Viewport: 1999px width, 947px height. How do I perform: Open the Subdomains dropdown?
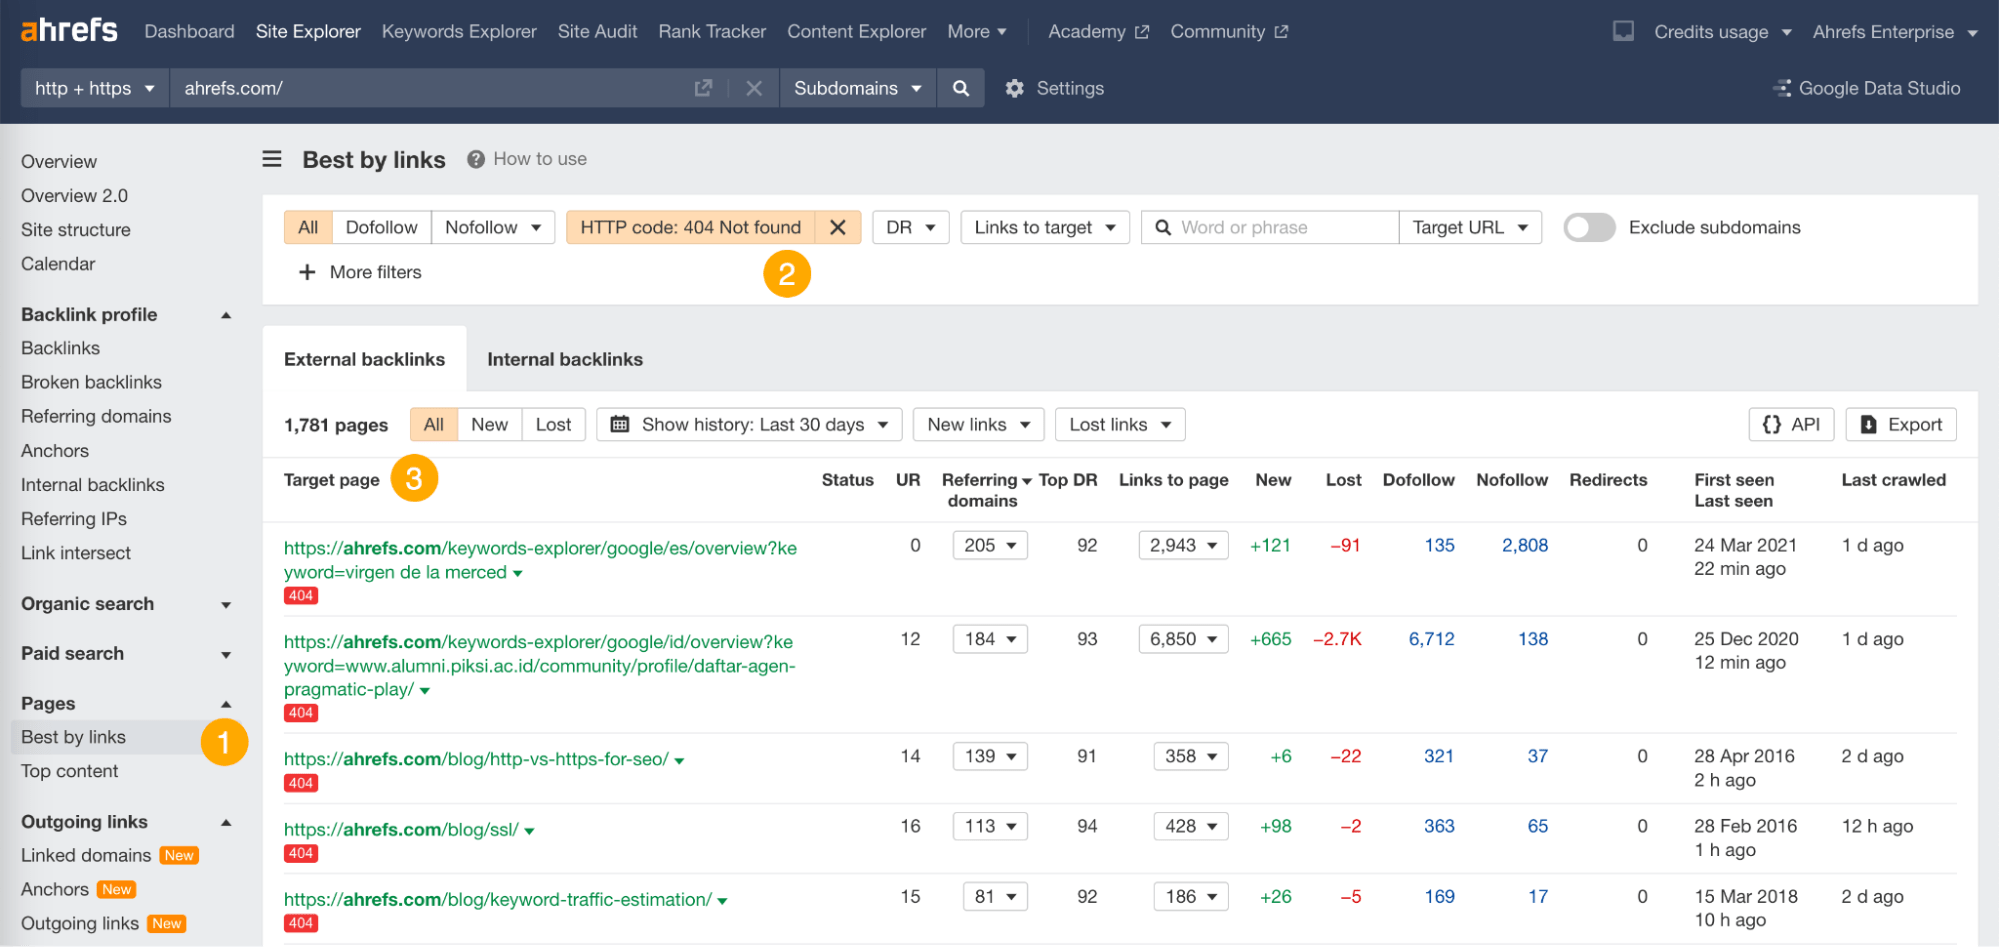click(857, 88)
